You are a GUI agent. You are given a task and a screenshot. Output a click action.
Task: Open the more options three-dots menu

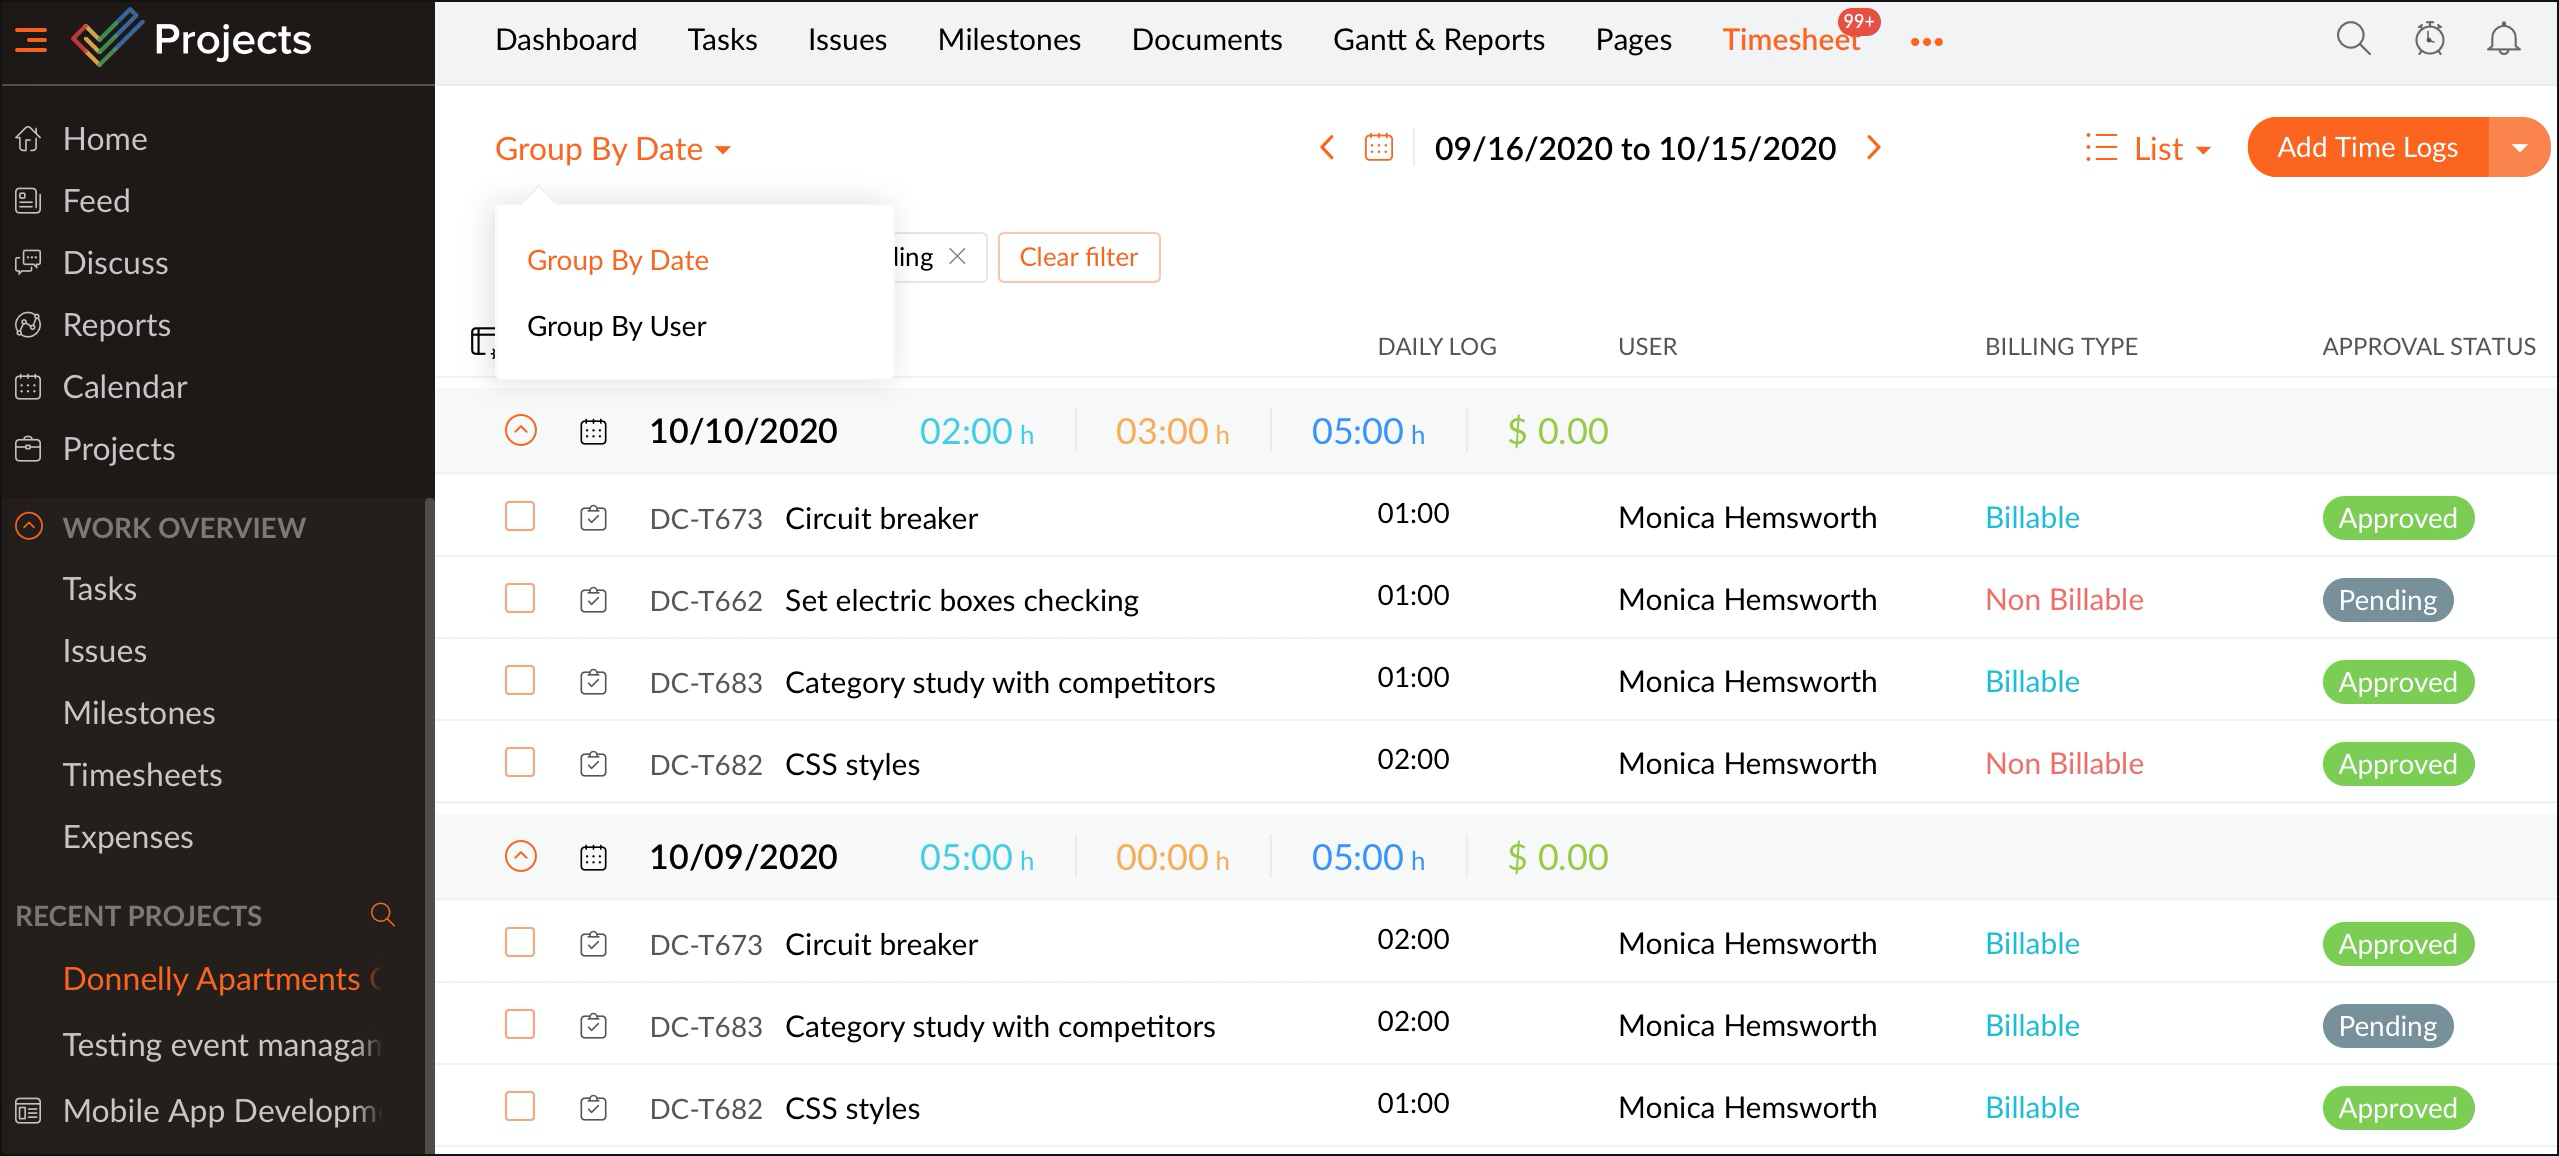tap(1926, 42)
